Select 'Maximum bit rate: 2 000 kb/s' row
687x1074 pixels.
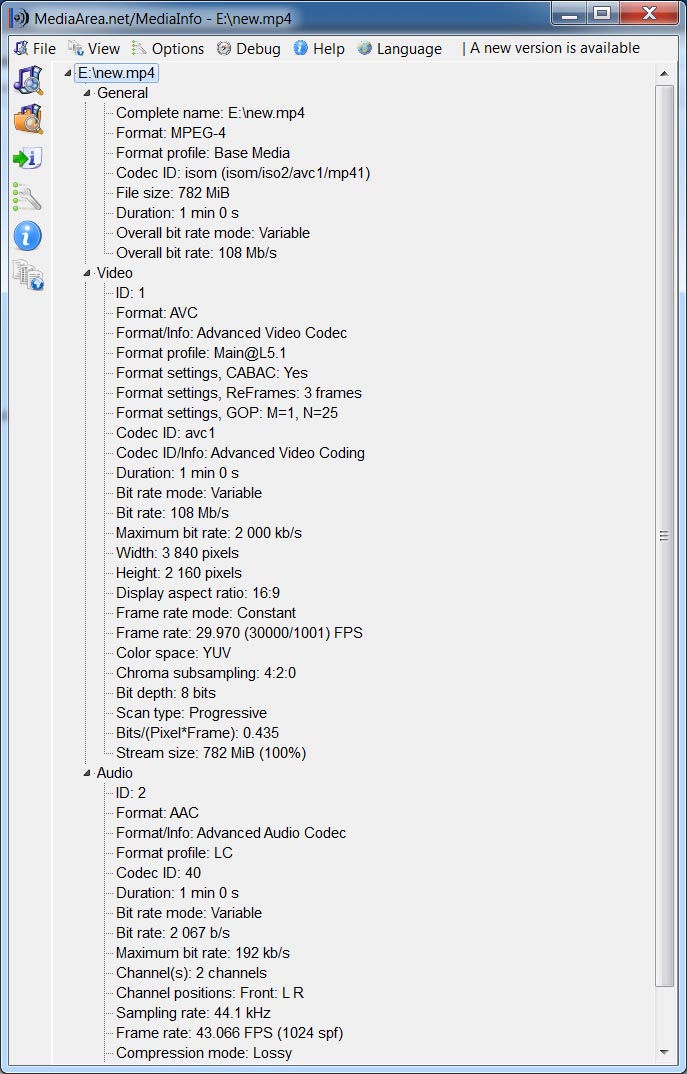[x=209, y=533]
